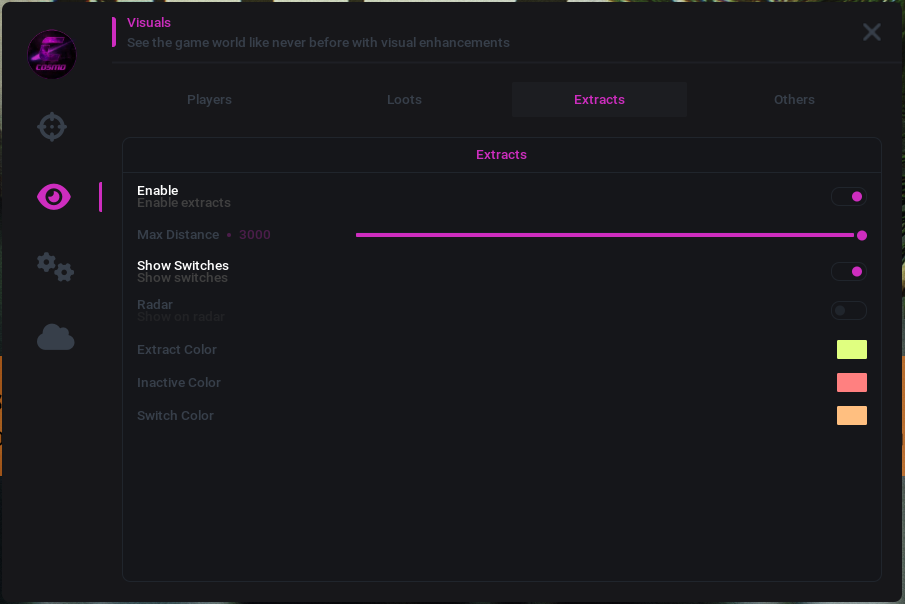Click the Max Distance slider handle
This screenshot has height=604, width=905.
click(862, 236)
